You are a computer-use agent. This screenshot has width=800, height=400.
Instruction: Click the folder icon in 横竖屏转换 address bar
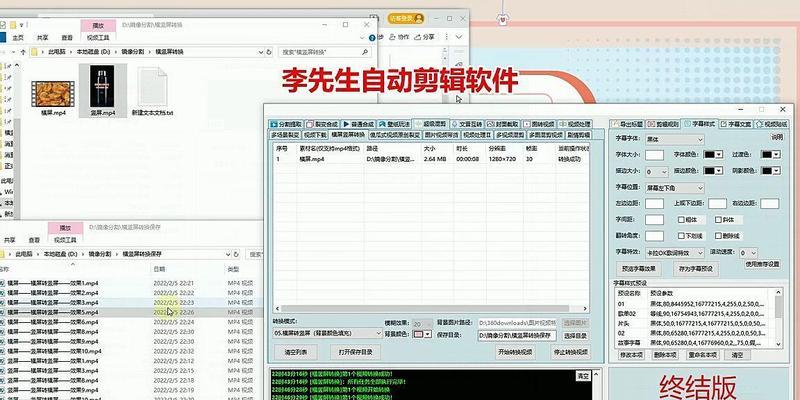click(x=34, y=52)
